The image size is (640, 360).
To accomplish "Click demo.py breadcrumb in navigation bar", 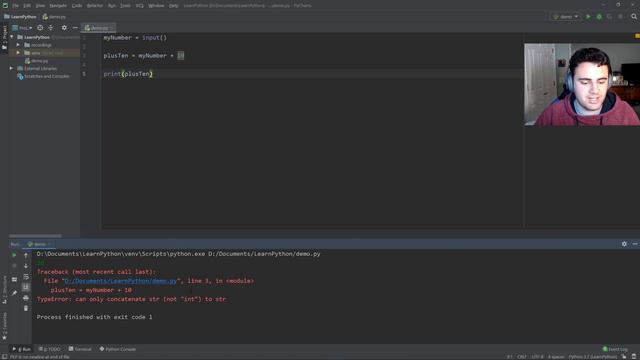I will pos(54,17).
